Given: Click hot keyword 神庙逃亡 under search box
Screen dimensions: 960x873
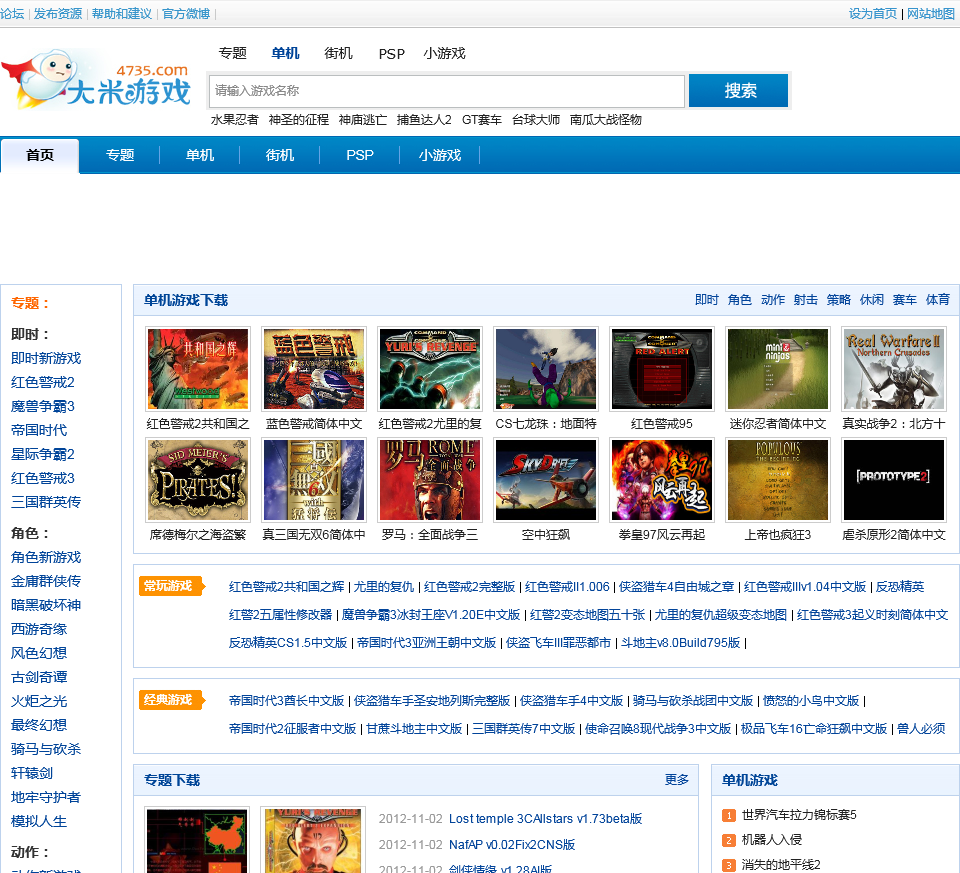Looking at the screenshot, I should (362, 119).
